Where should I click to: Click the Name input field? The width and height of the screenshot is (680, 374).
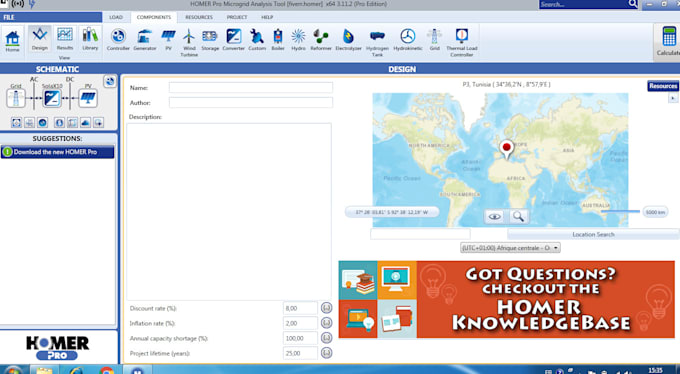251,88
